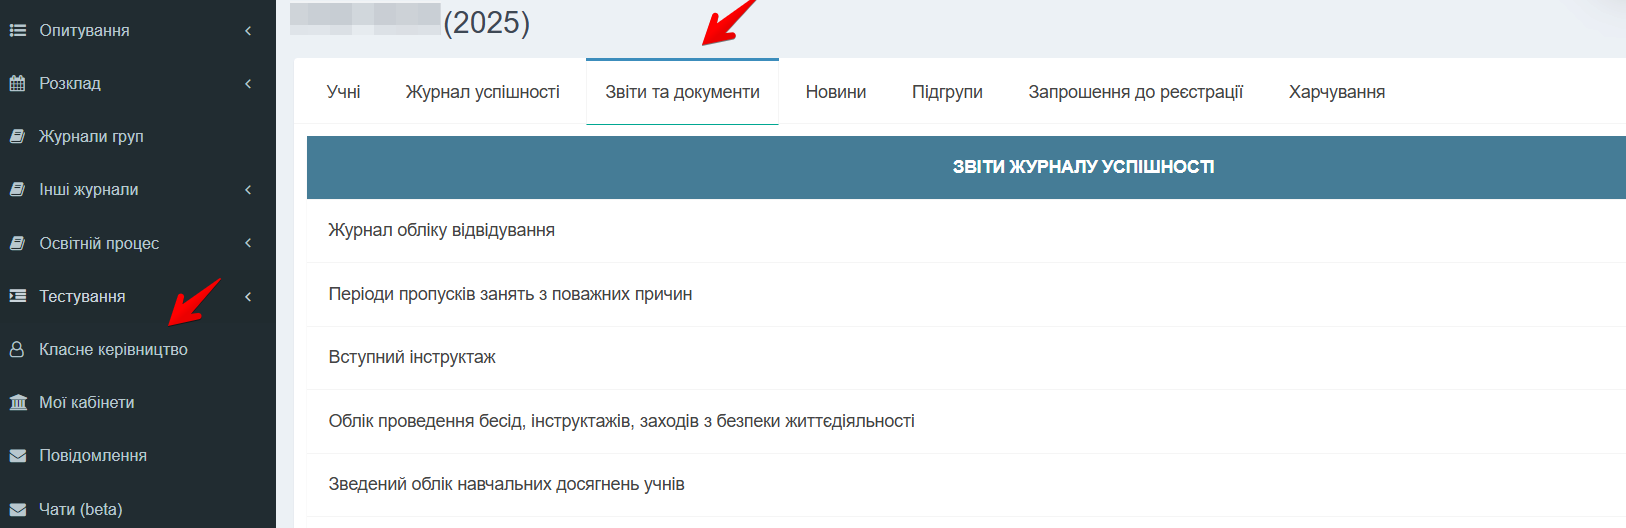Click the calendar icon beside Розклад
Screen dimensions: 1626x528
click(17, 84)
